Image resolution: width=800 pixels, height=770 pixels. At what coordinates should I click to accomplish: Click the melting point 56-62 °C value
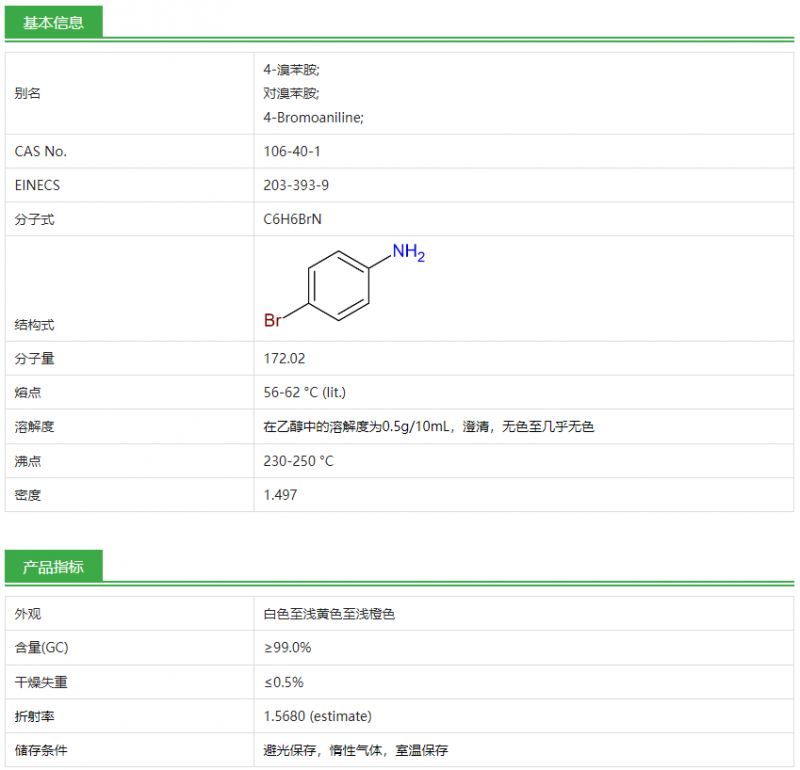304,392
